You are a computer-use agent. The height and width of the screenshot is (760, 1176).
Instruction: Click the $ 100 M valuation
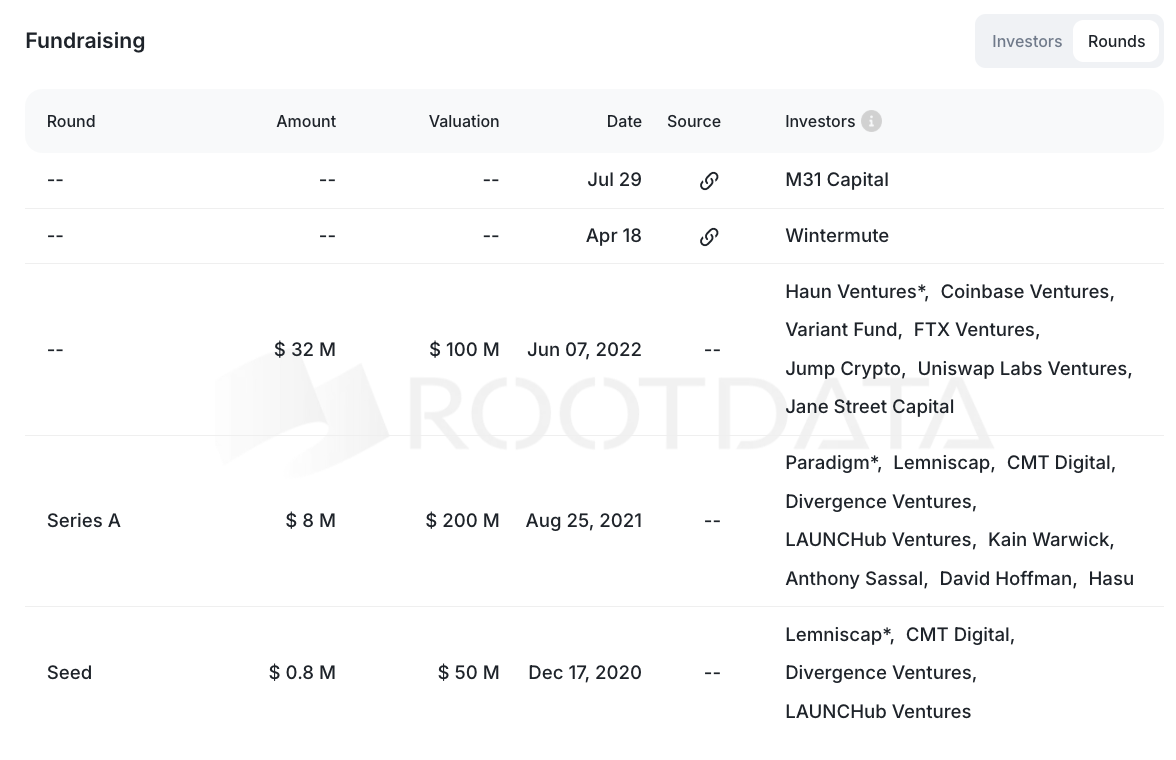(464, 349)
